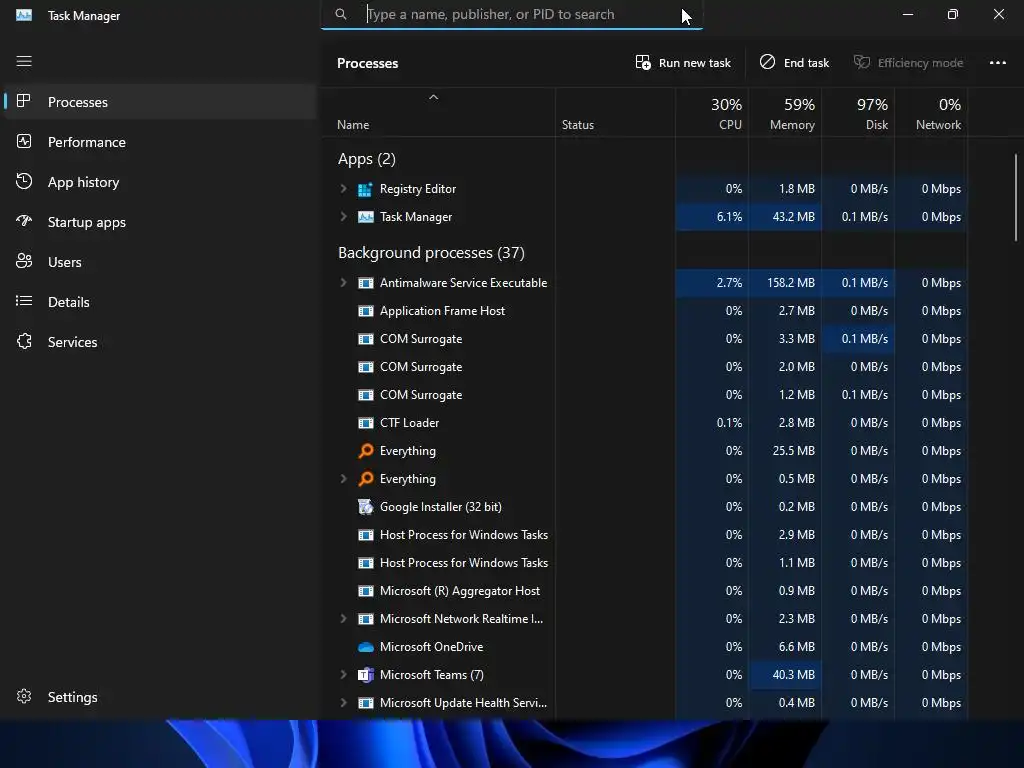
Task: Open the App history page
Action: pyautogui.click(x=160, y=182)
